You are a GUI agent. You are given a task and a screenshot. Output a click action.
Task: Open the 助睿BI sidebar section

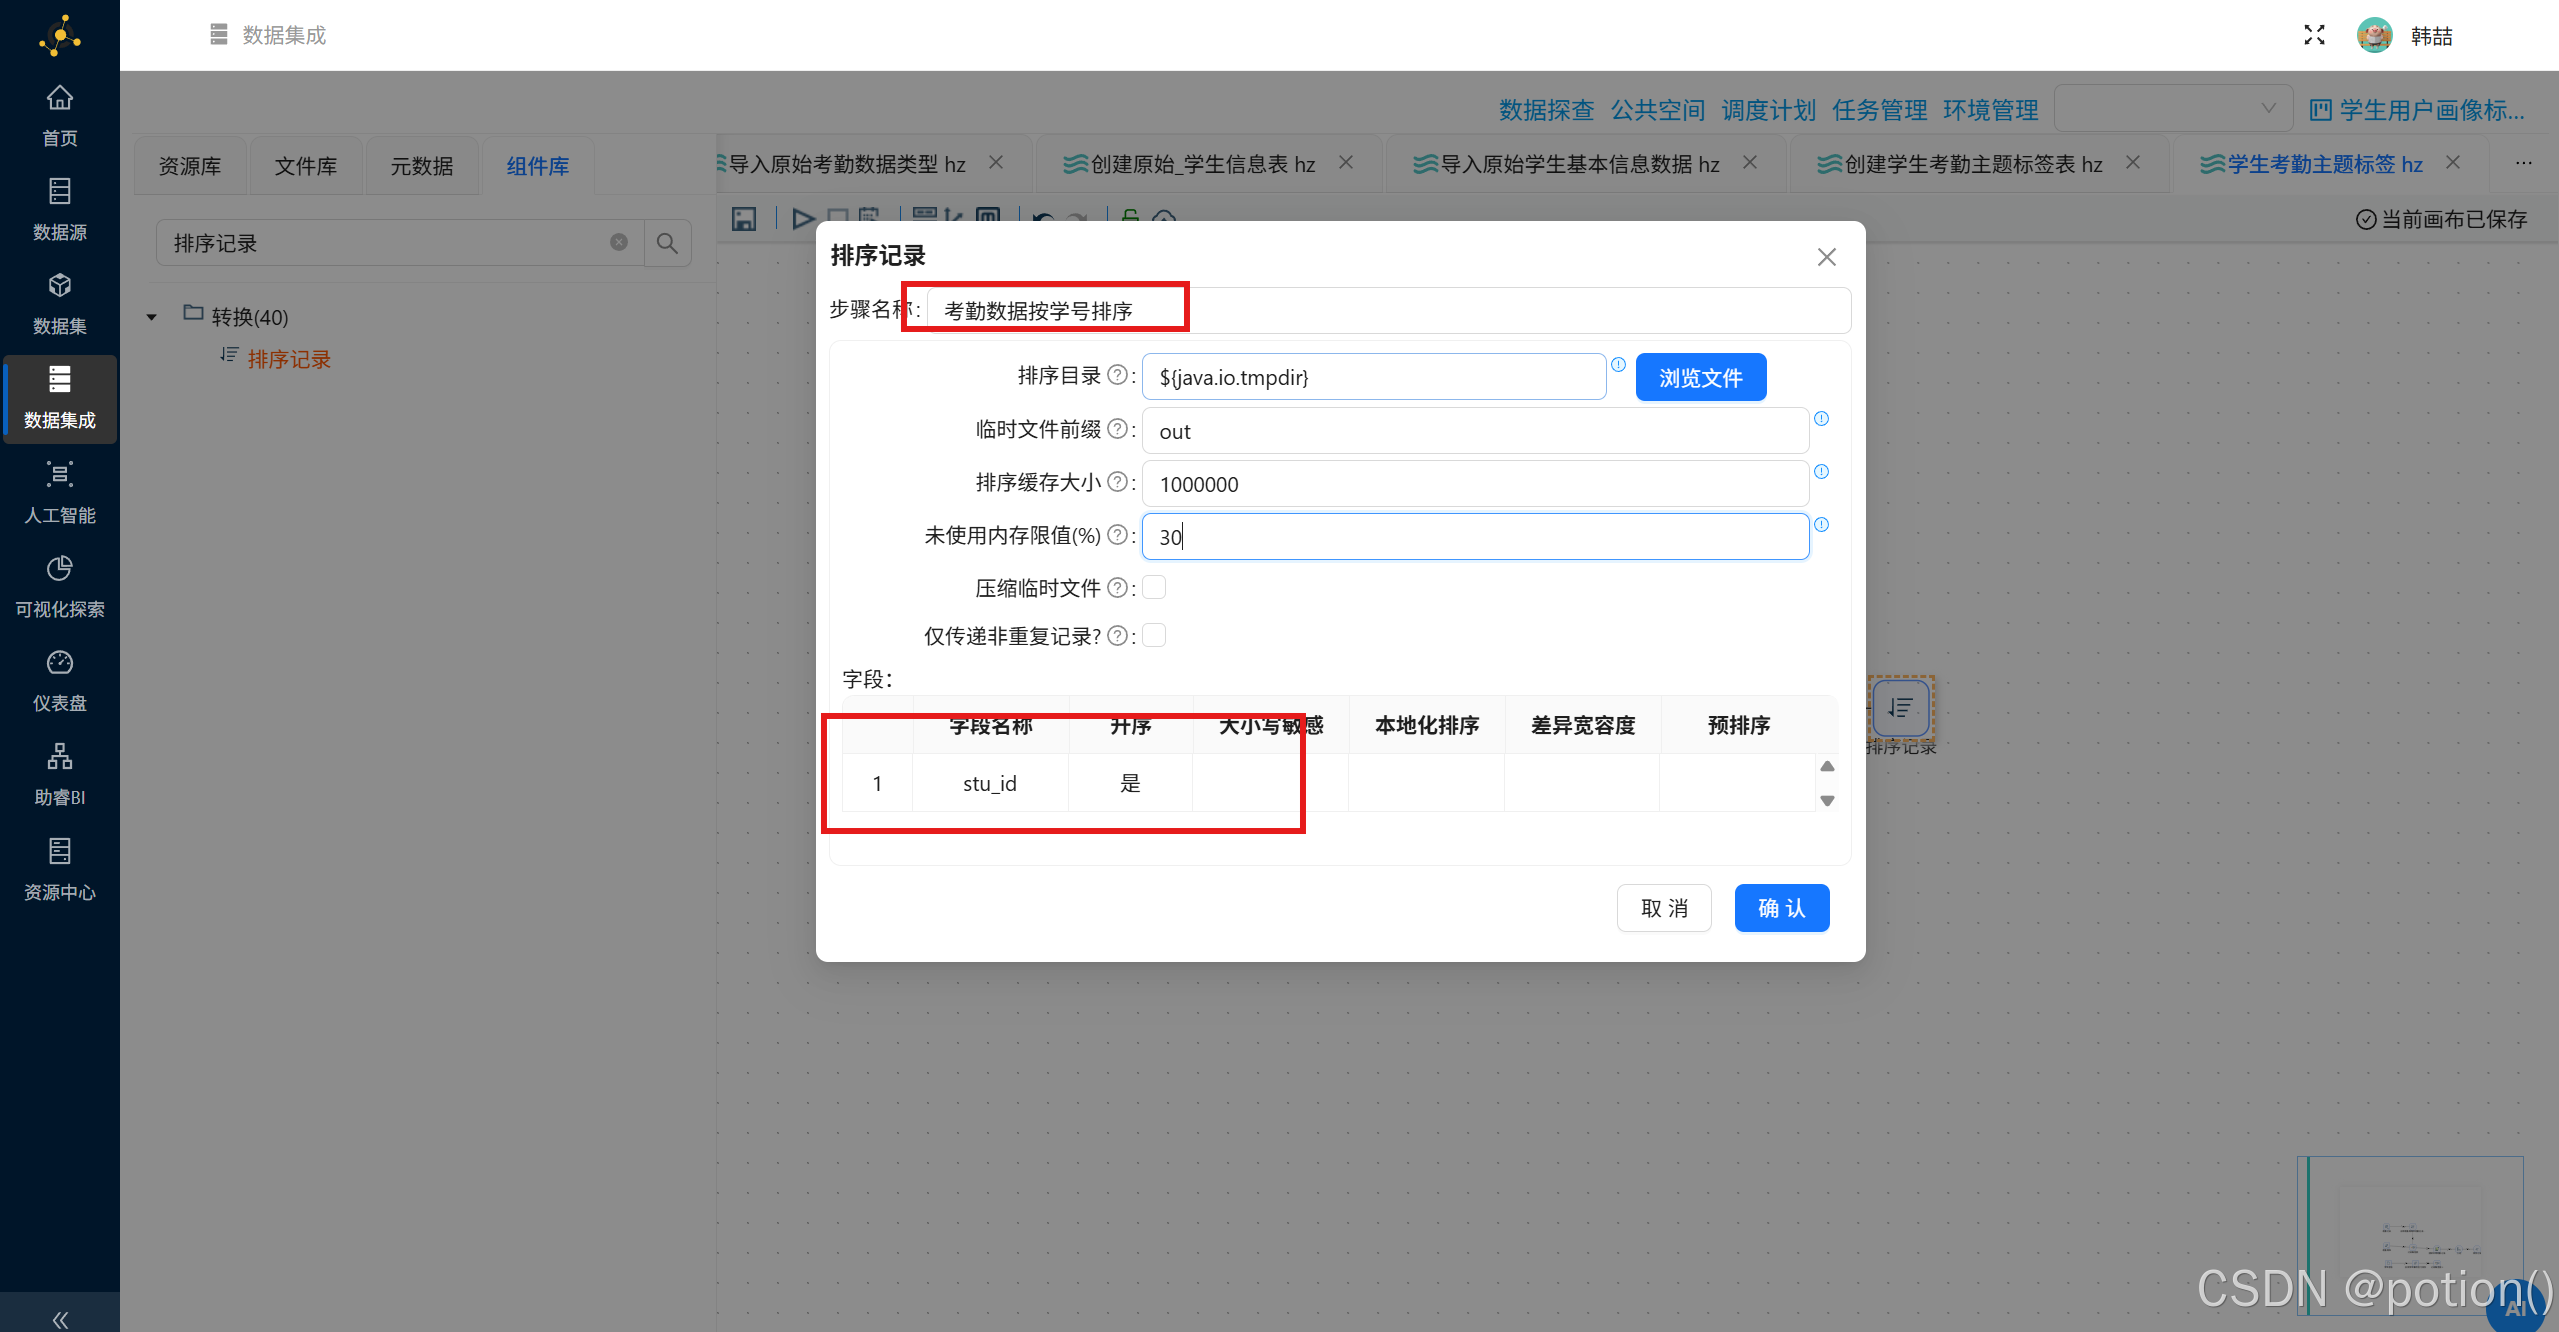(60, 776)
